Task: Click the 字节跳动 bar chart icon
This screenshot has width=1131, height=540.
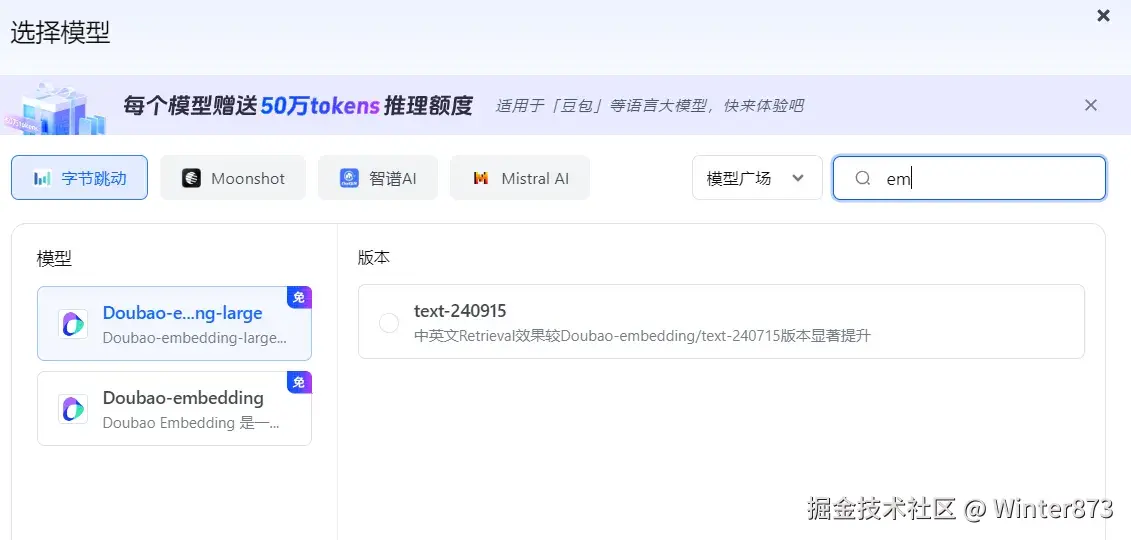Action: coord(43,178)
